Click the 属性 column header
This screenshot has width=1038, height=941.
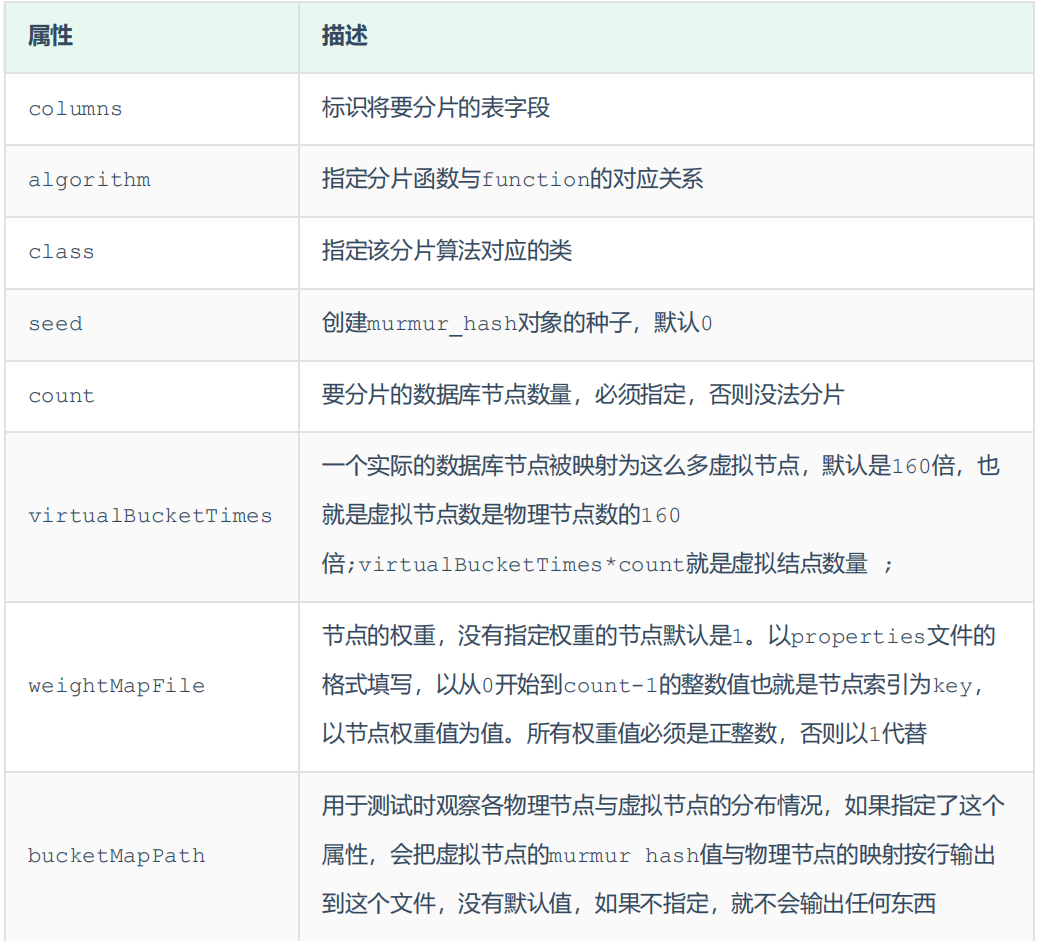(50, 37)
